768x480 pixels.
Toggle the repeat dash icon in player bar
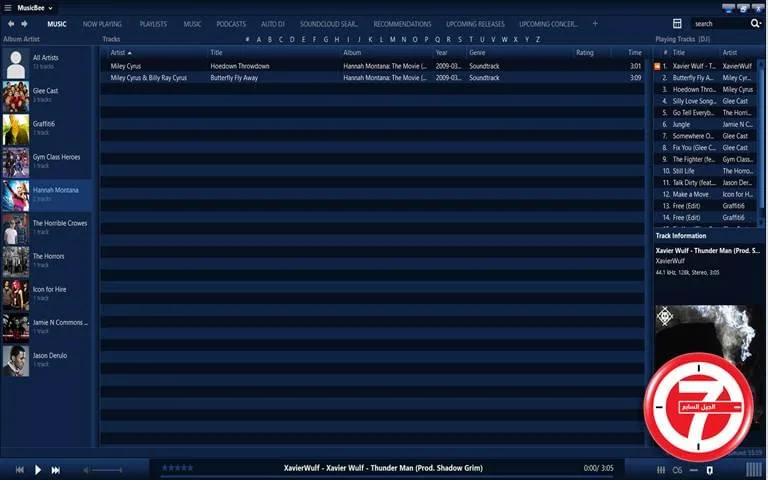694,470
